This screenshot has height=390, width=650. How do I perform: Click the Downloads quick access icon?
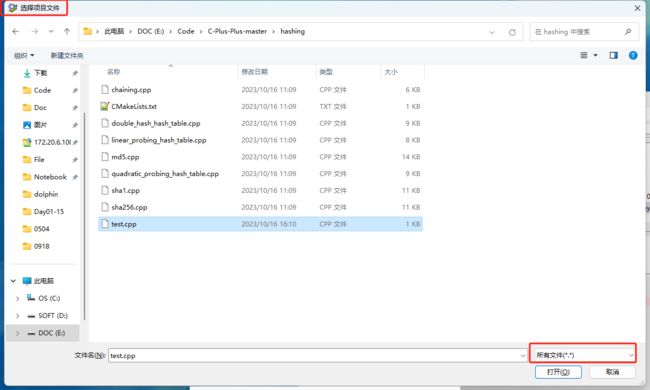[x=27, y=73]
